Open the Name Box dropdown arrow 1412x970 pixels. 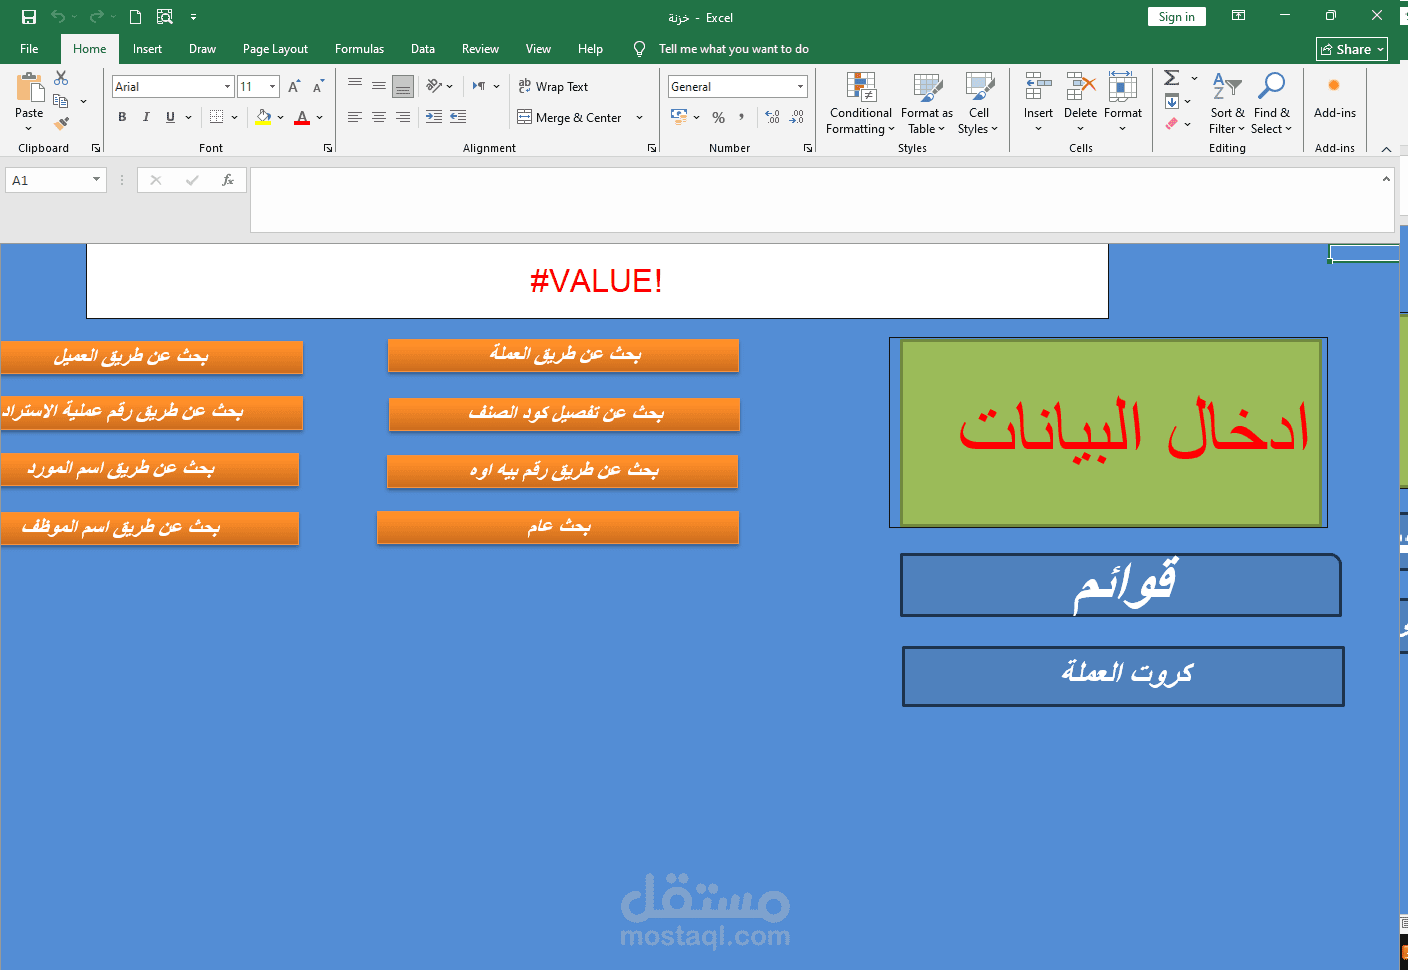click(x=96, y=180)
